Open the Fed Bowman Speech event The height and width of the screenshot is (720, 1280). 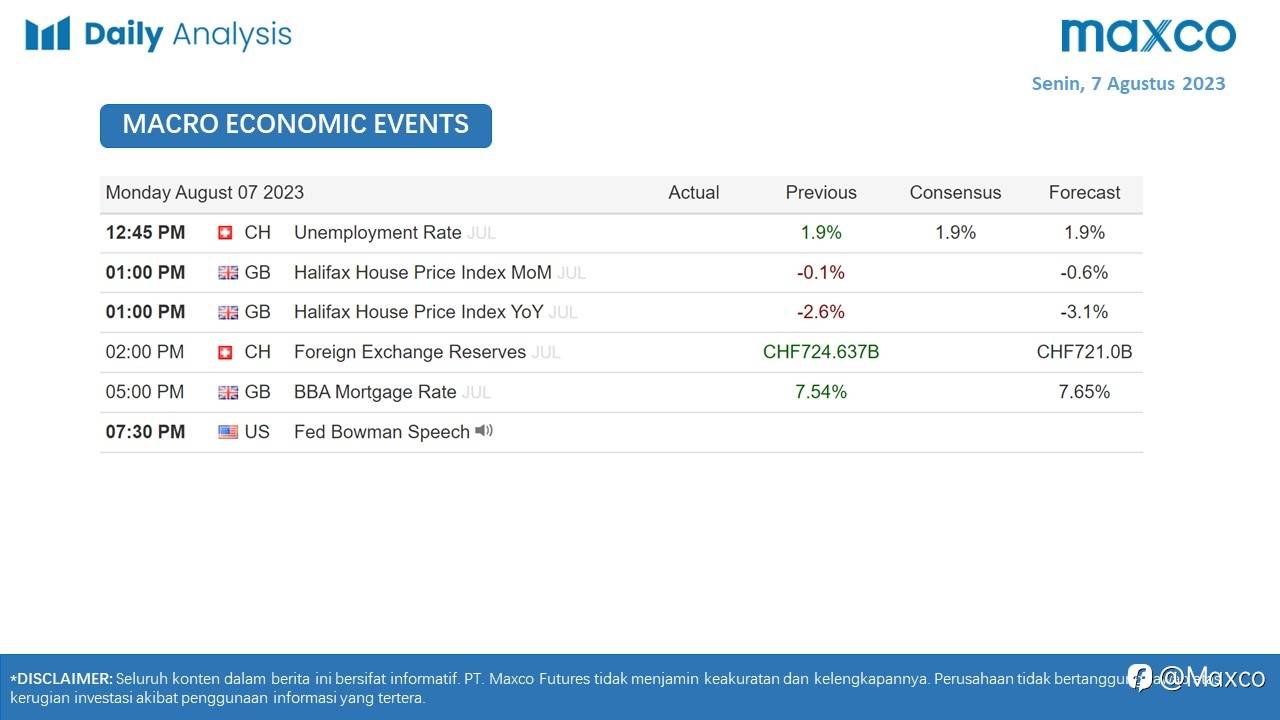(381, 433)
